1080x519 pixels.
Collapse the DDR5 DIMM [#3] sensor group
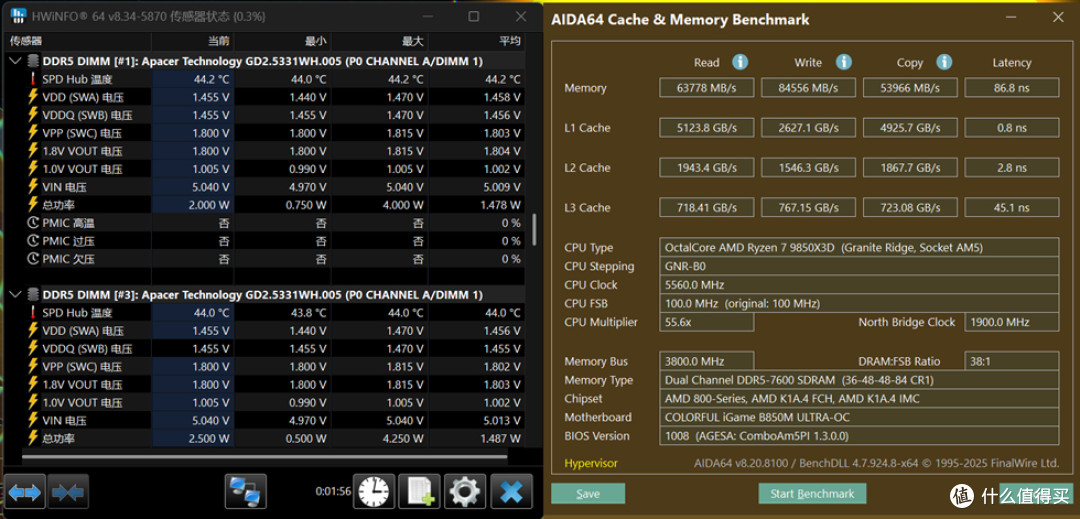(x=15, y=295)
